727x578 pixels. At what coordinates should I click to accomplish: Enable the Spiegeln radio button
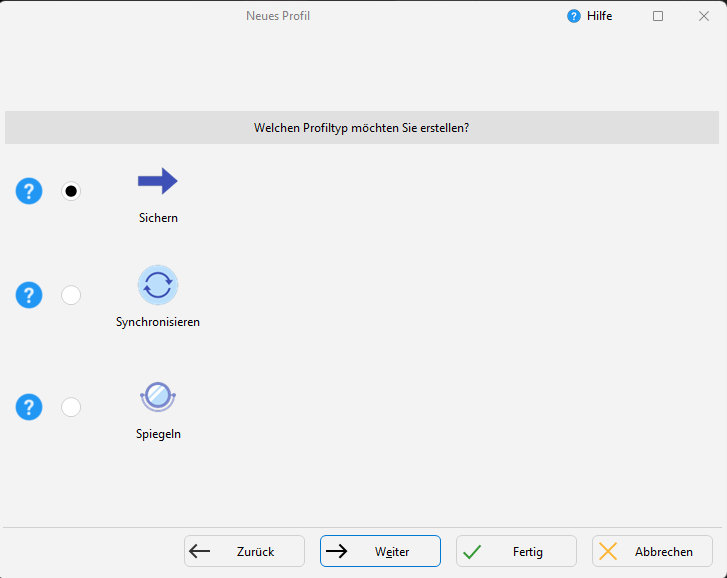coord(71,407)
